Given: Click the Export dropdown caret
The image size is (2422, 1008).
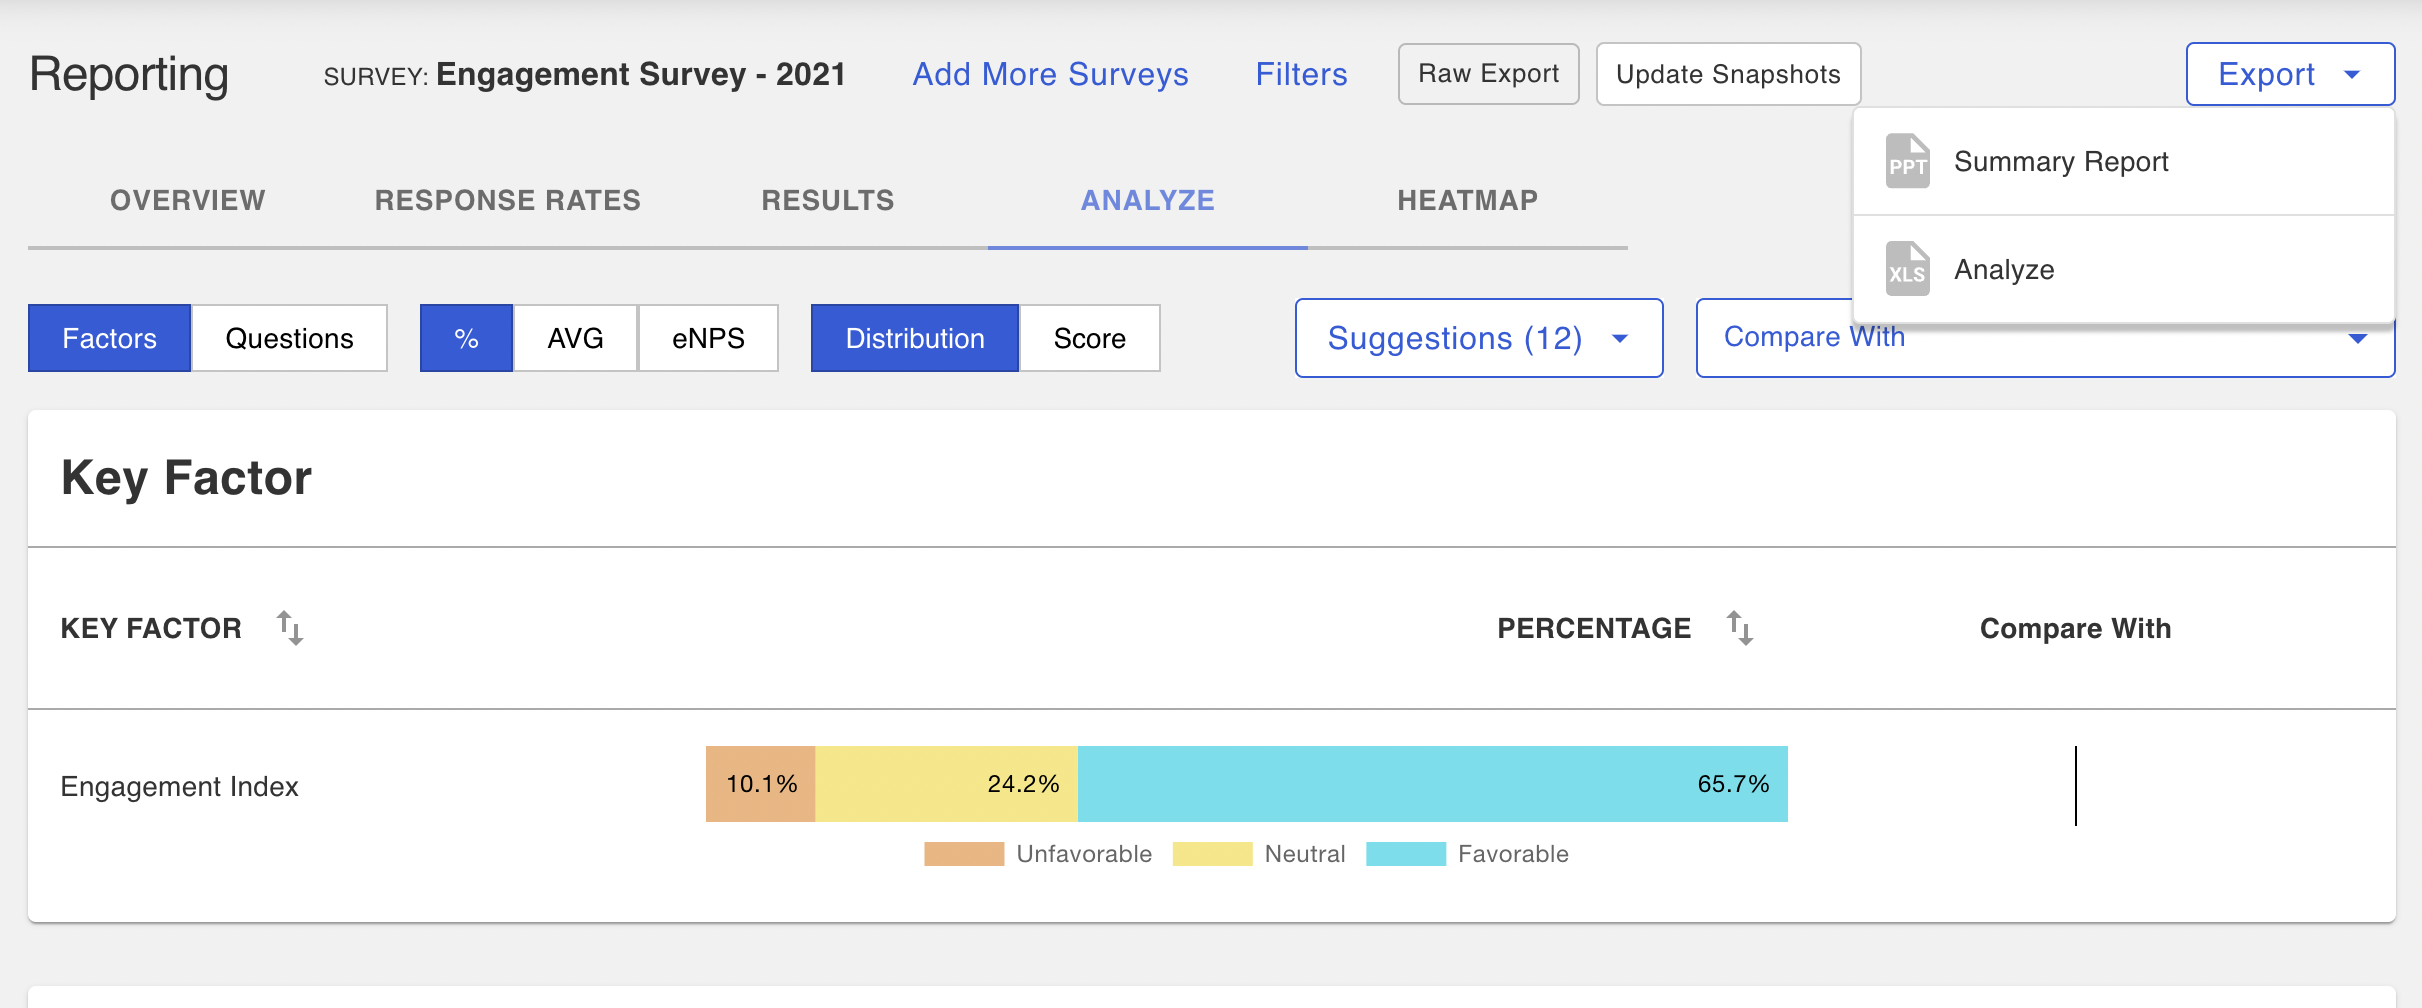Looking at the screenshot, I should tap(2352, 75).
